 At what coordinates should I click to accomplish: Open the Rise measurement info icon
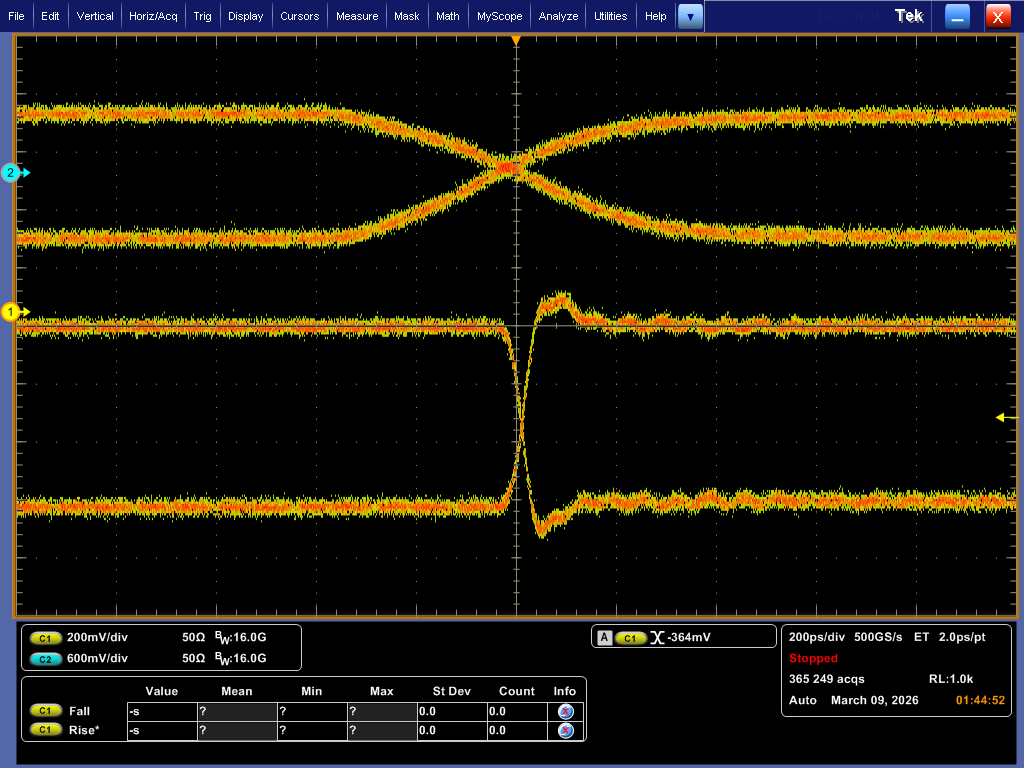tap(565, 730)
